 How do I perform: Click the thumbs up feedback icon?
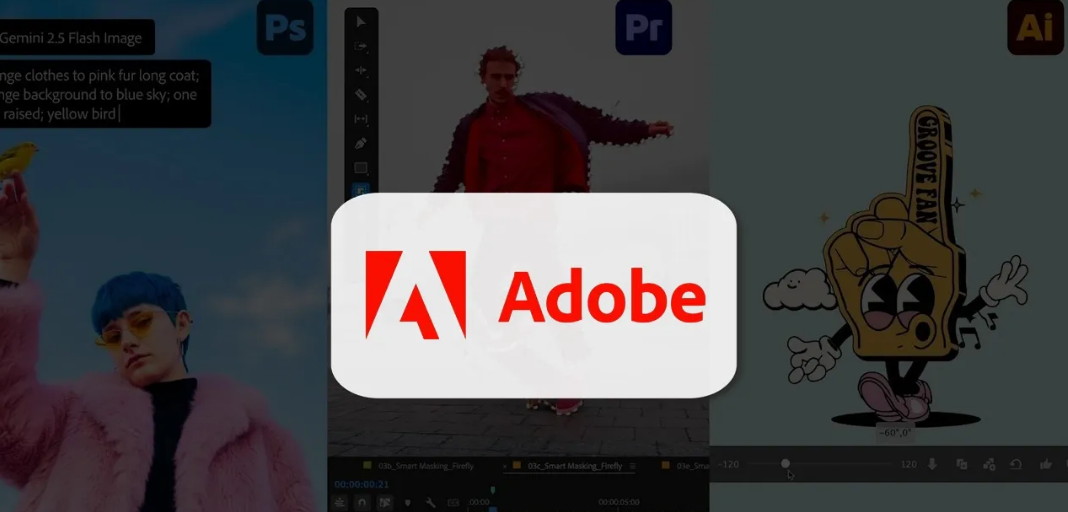(x=1046, y=464)
